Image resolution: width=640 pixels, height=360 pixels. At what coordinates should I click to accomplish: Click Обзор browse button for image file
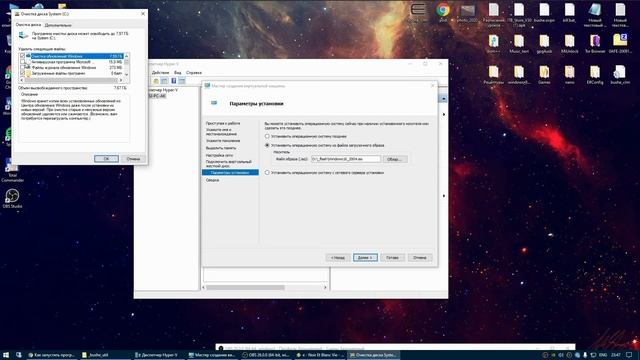point(394,159)
